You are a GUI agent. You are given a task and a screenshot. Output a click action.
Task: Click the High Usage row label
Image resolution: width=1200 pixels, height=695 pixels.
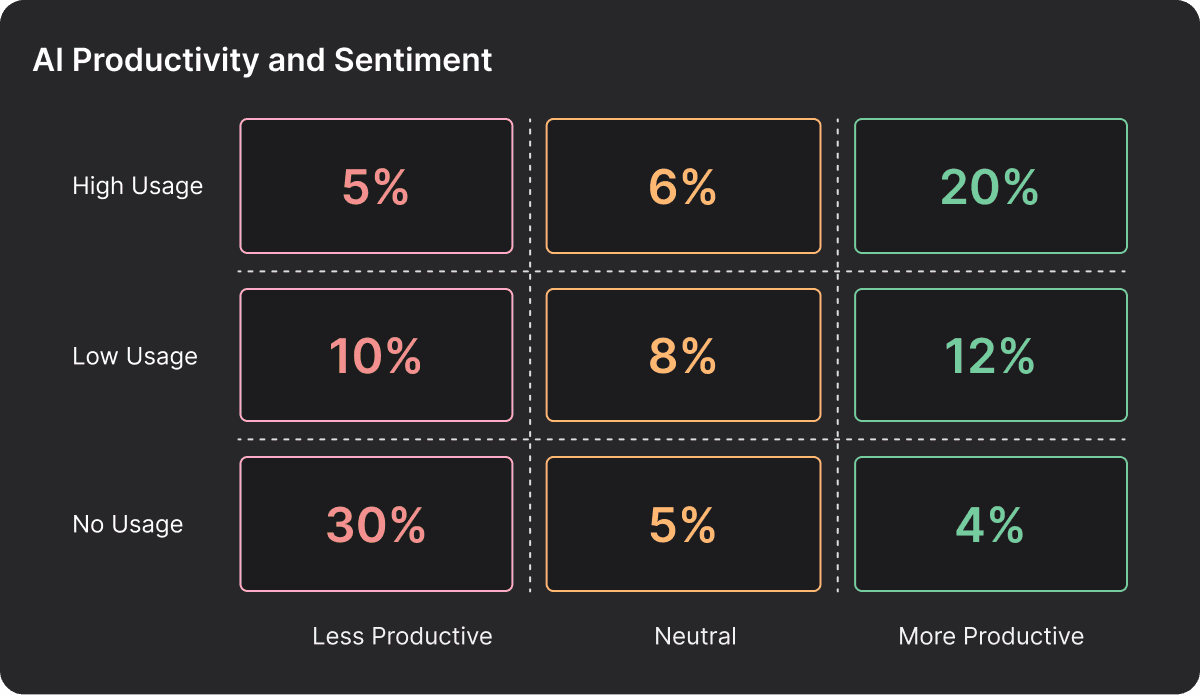(x=137, y=186)
